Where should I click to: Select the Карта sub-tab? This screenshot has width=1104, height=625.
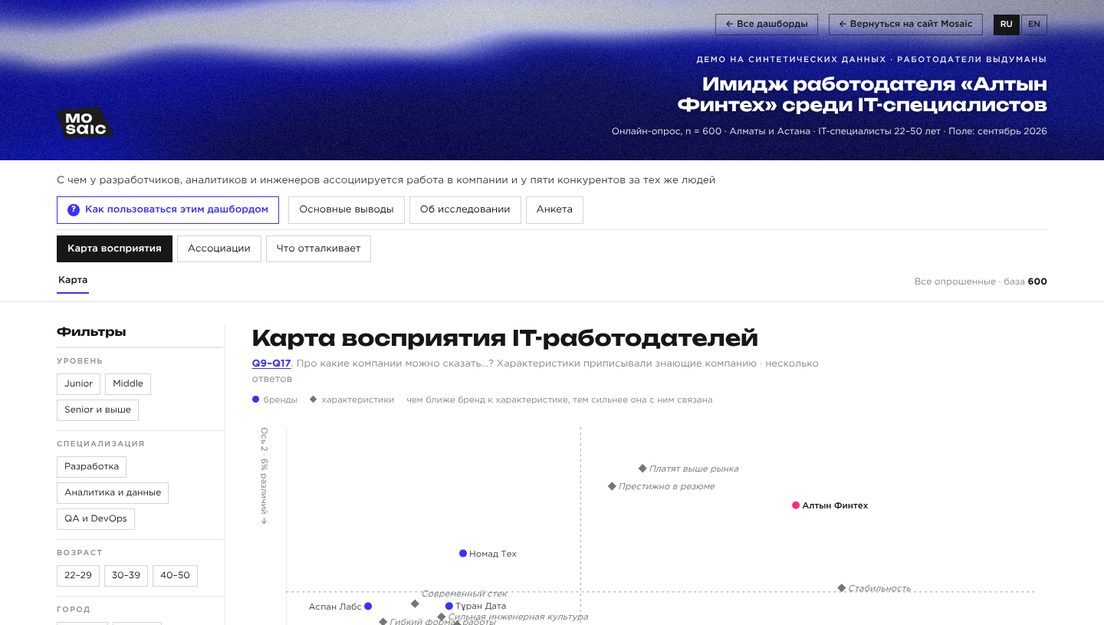click(x=73, y=280)
